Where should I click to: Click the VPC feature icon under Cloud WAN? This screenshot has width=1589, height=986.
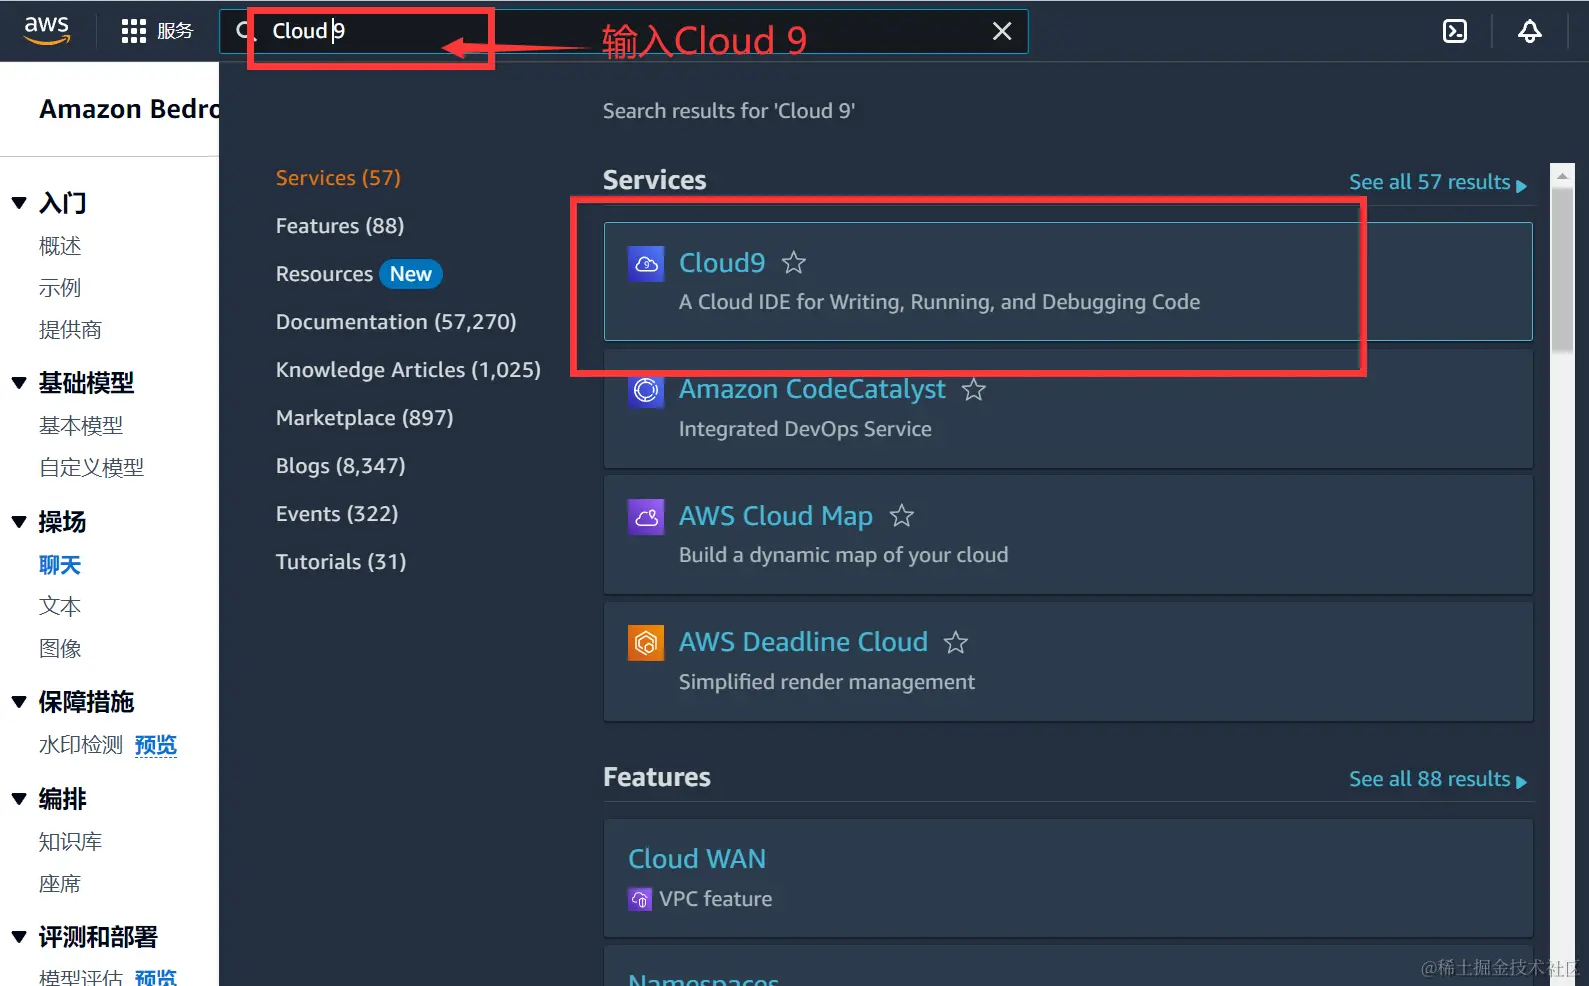(x=640, y=899)
